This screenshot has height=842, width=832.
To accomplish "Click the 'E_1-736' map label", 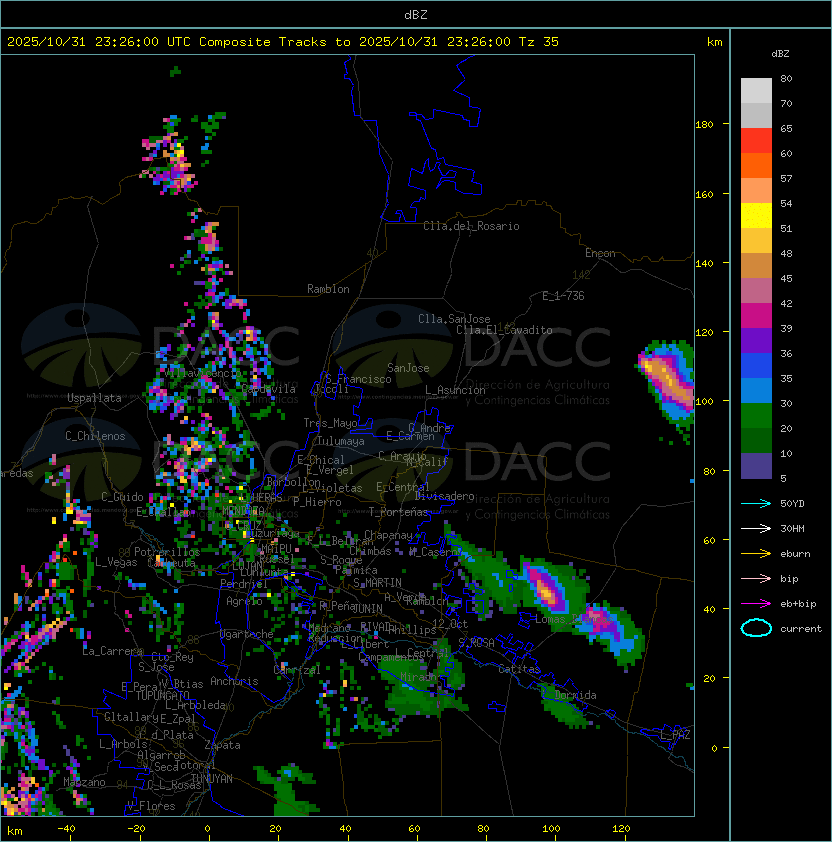I will click(563, 296).
